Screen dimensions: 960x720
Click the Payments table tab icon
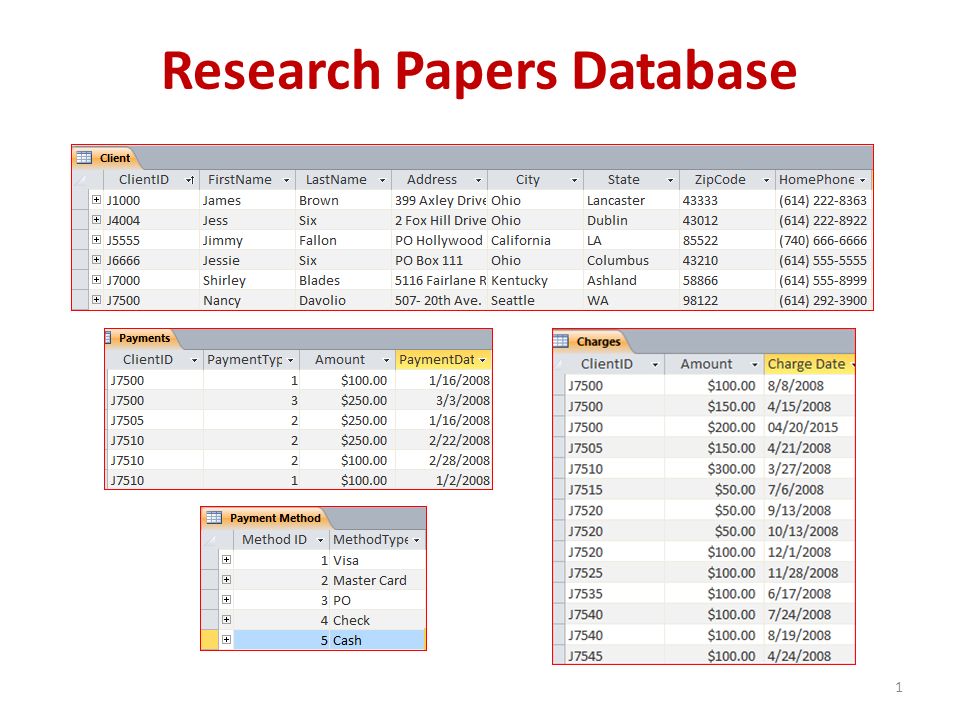click(x=108, y=338)
